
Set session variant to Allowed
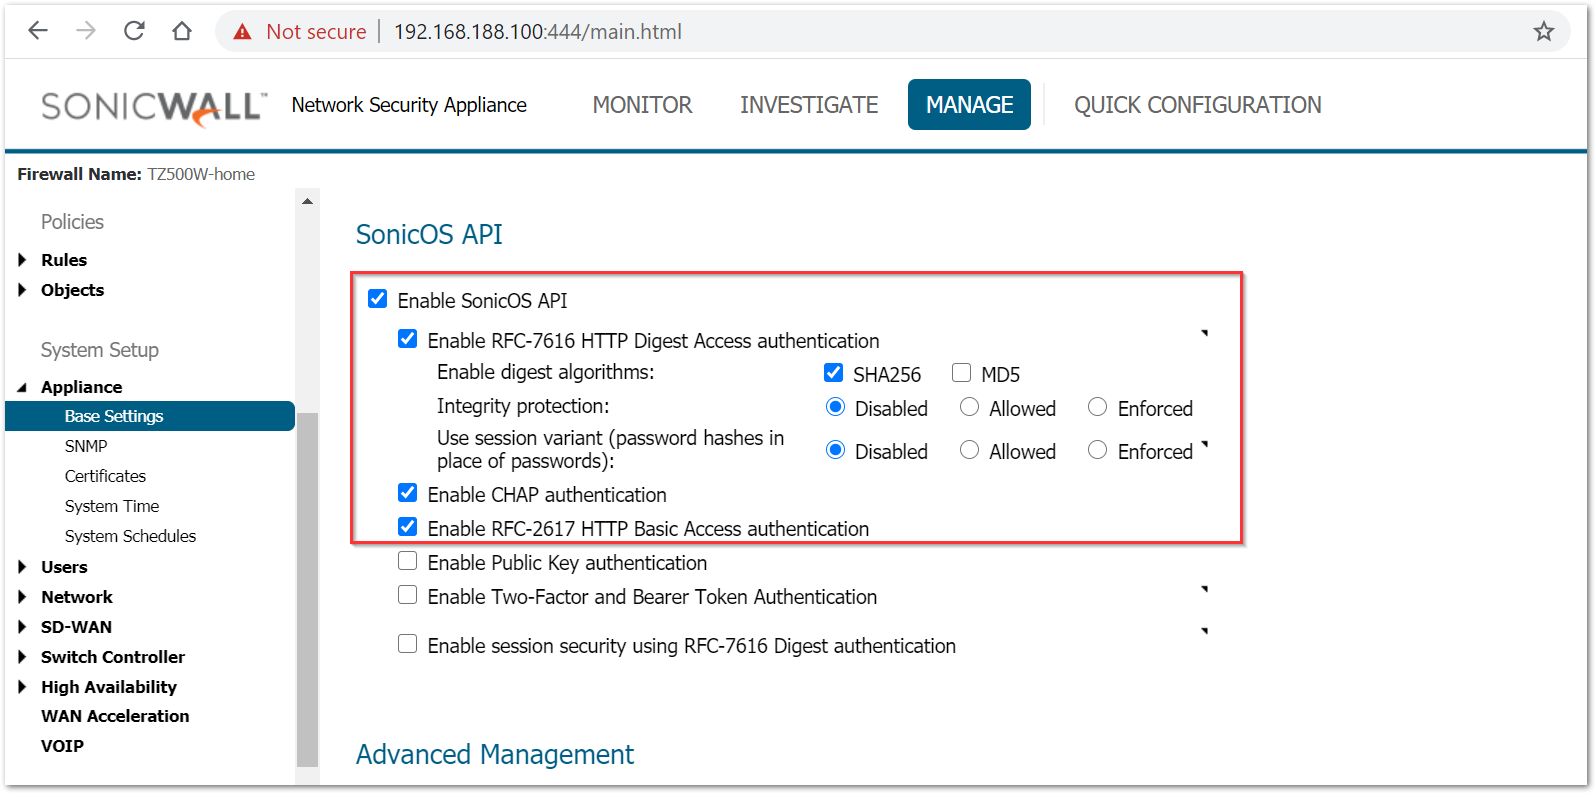pos(969,449)
